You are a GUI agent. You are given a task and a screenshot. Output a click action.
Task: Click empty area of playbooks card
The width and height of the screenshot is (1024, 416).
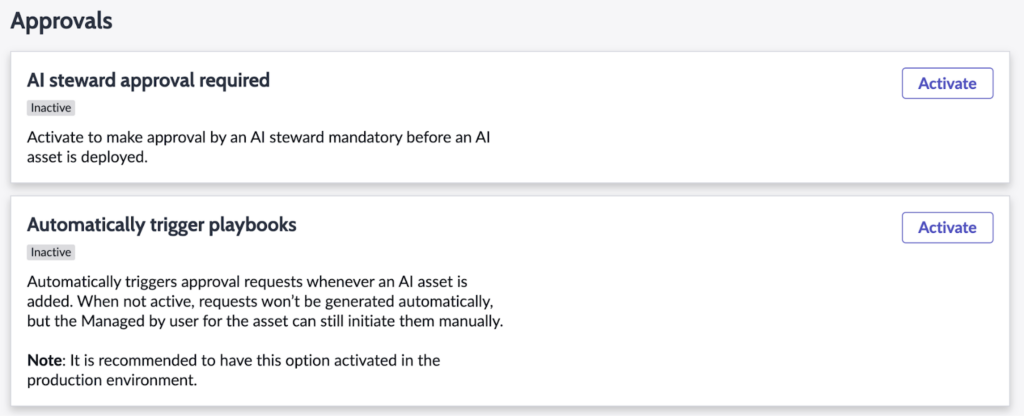coord(700,320)
